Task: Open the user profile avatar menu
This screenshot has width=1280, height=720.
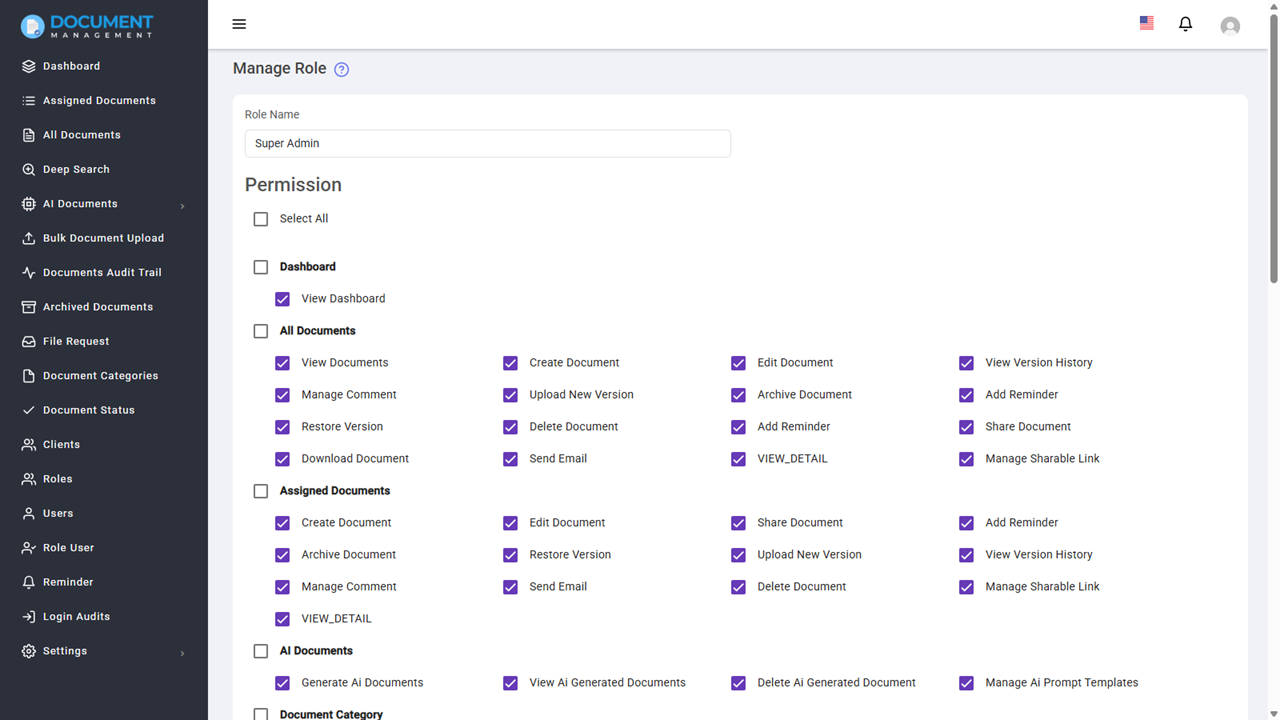Action: coord(1230,26)
